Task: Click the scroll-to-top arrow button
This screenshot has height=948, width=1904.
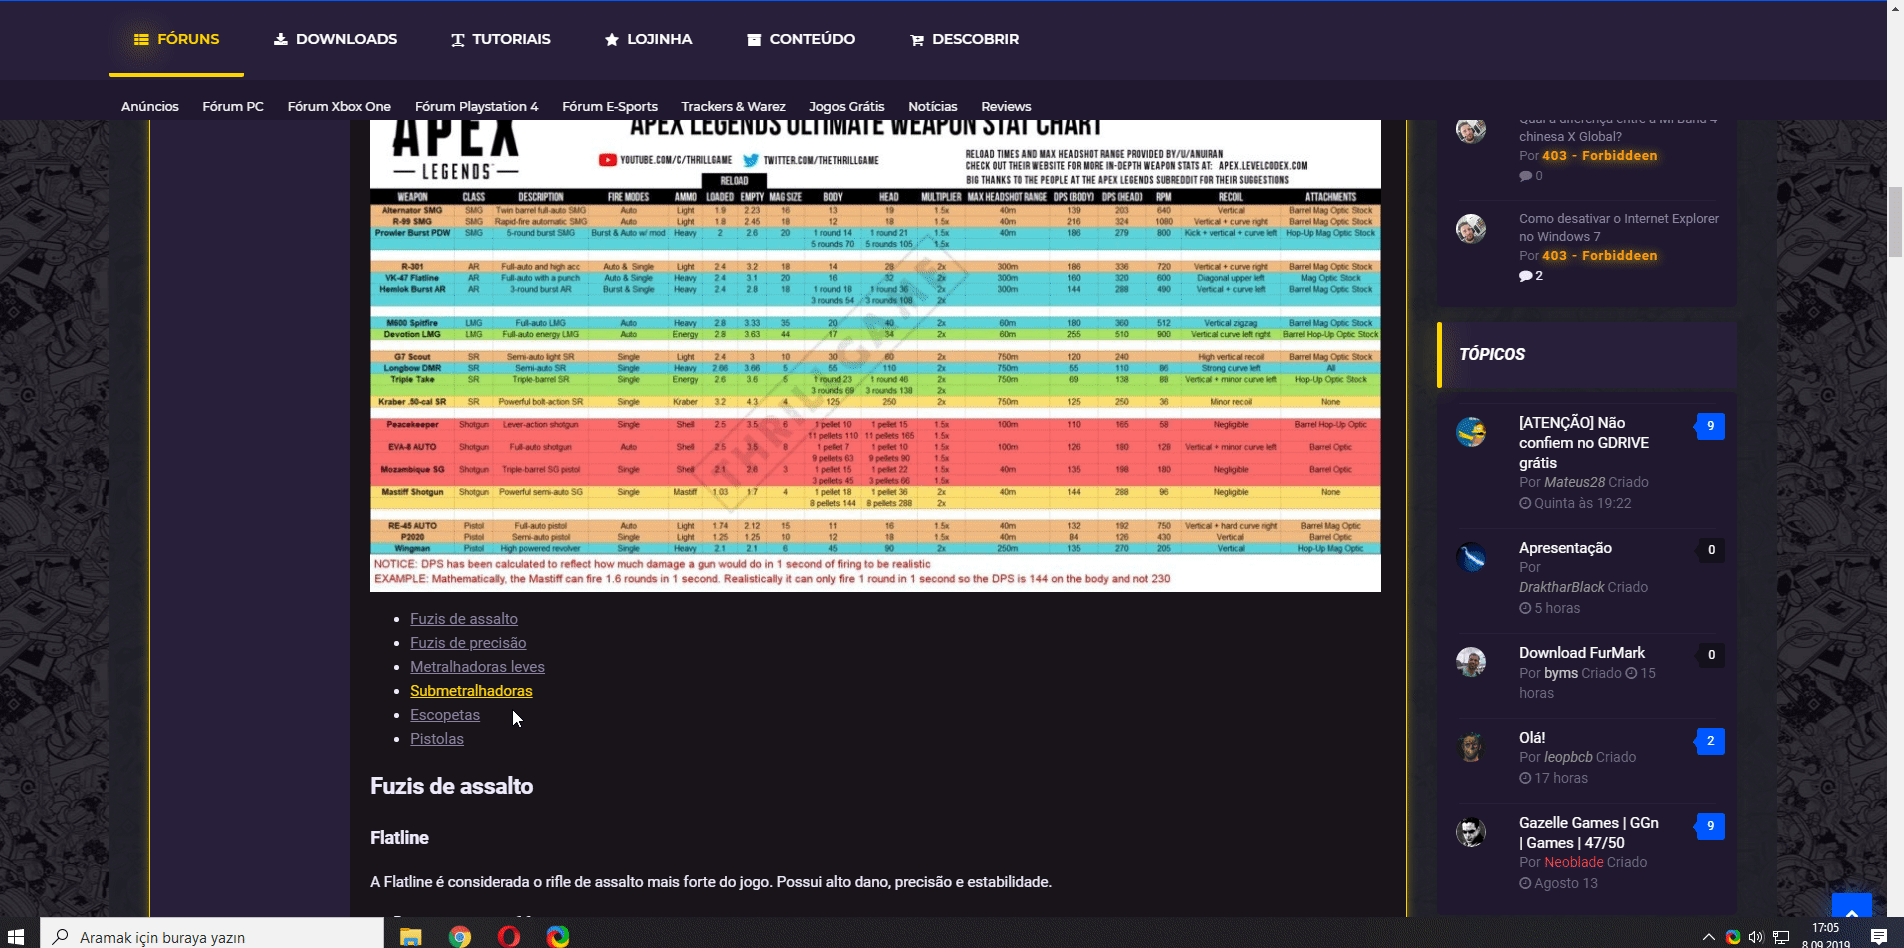Action: pos(1851,911)
